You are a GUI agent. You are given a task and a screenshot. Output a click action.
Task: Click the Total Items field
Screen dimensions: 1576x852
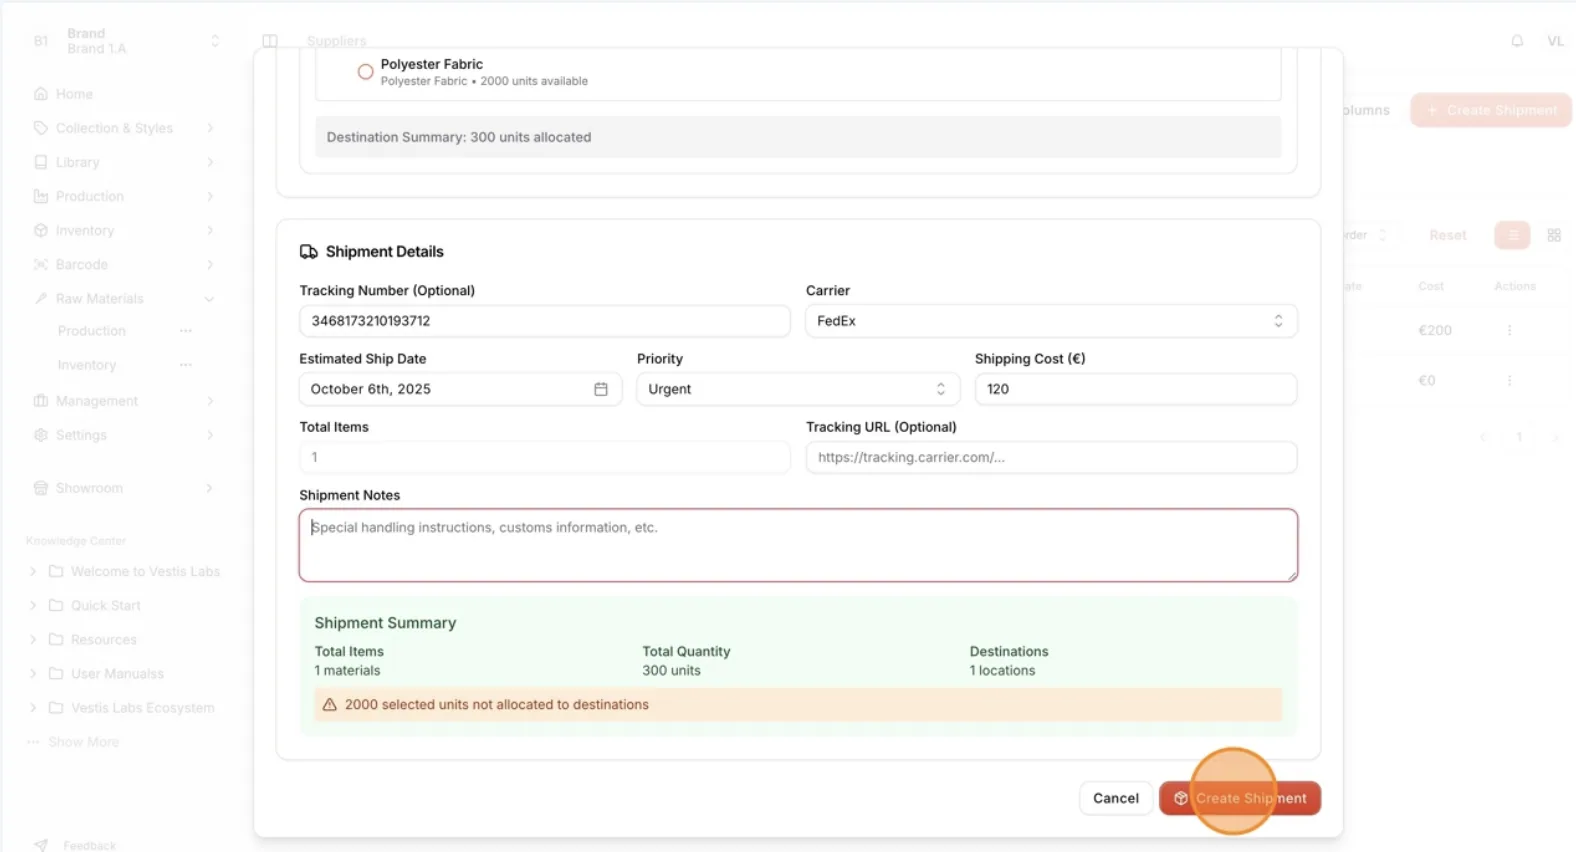[x=544, y=457]
